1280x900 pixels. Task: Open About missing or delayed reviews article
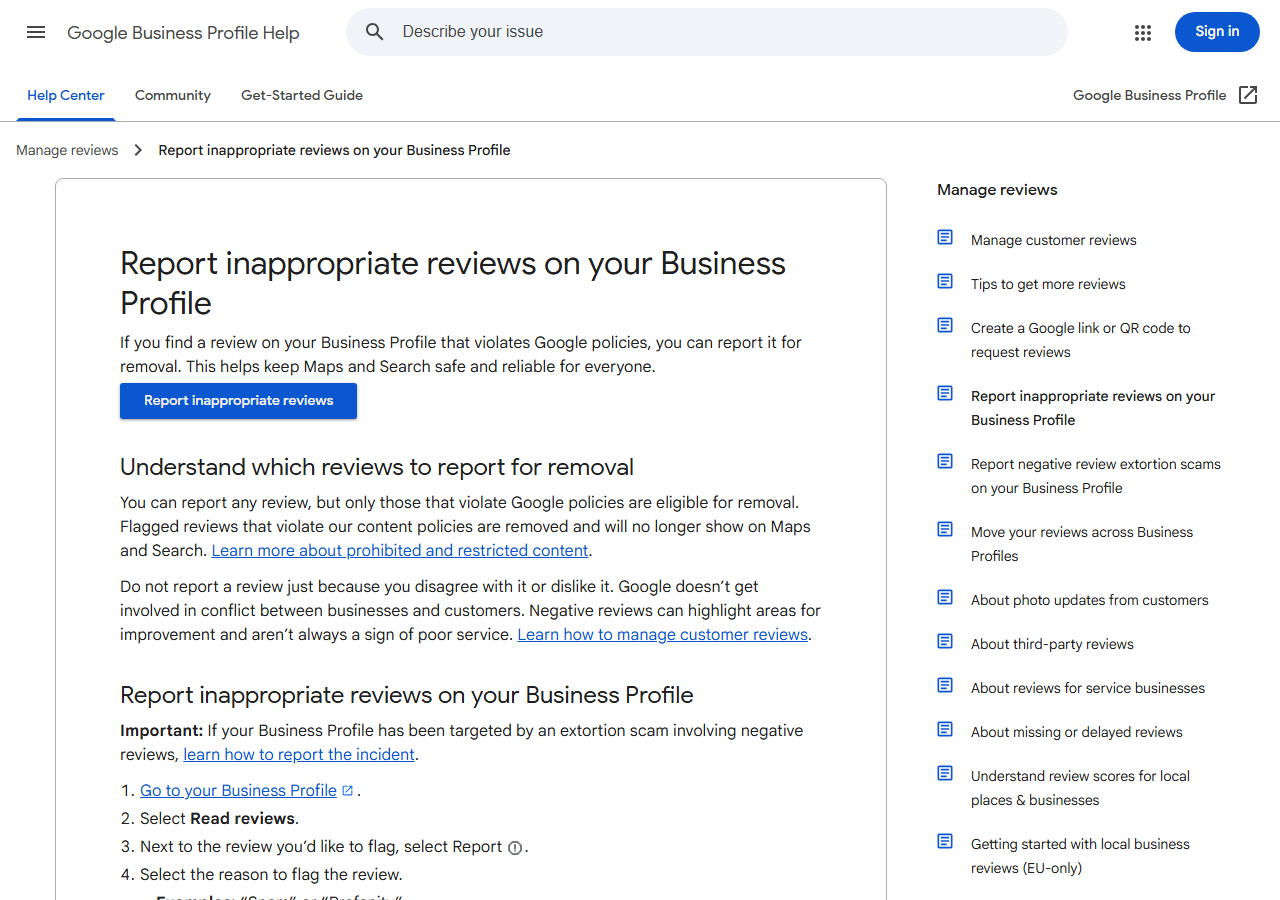pyautogui.click(x=1077, y=732)
